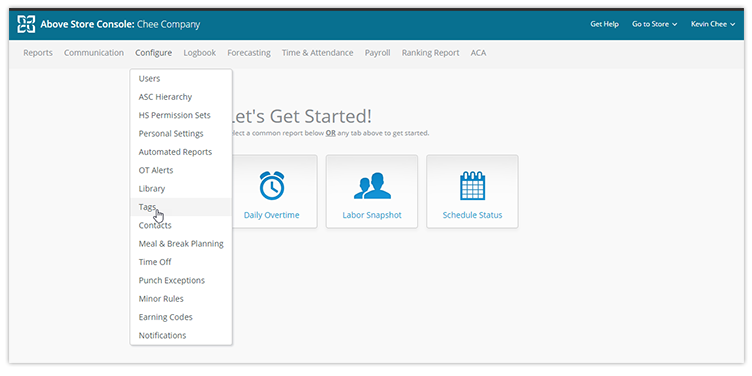The width and height of the screenshot is (752, 376).
Task: Open the Reports tab
Action: tap(38, 53)
